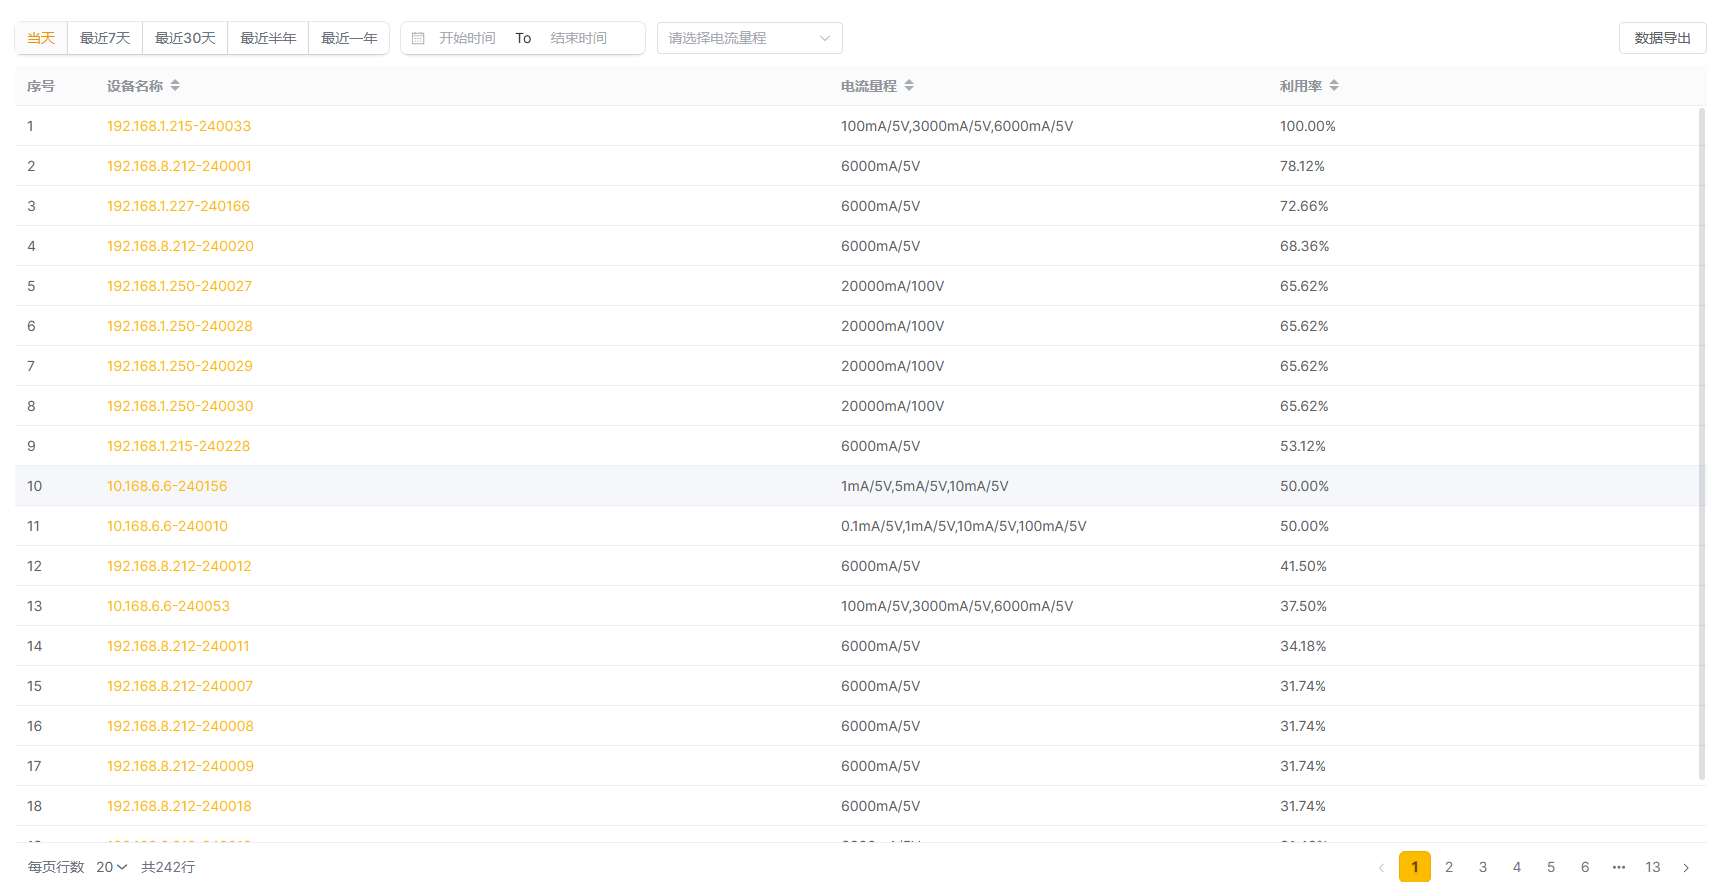Viewport: 1709px width, 882px height.
Task: Go to page 2
Action: pyautogui.click(x=1449, y=867)
